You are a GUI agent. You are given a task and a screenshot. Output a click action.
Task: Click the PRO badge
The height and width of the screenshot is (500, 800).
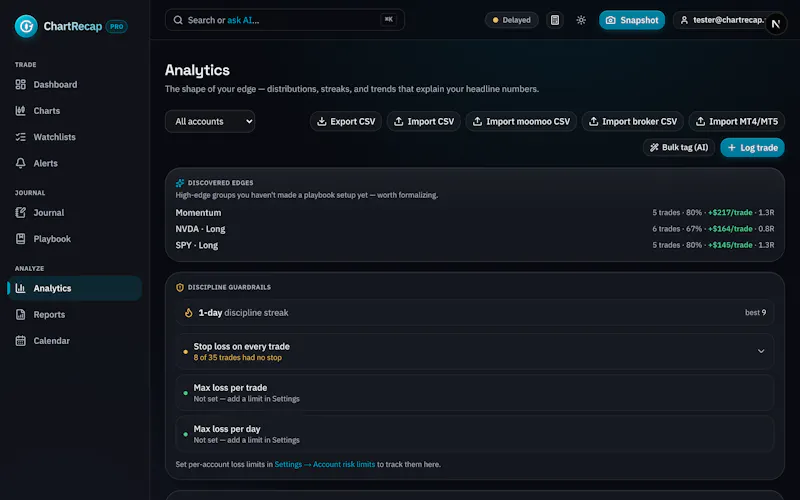(x=116, y=27)
